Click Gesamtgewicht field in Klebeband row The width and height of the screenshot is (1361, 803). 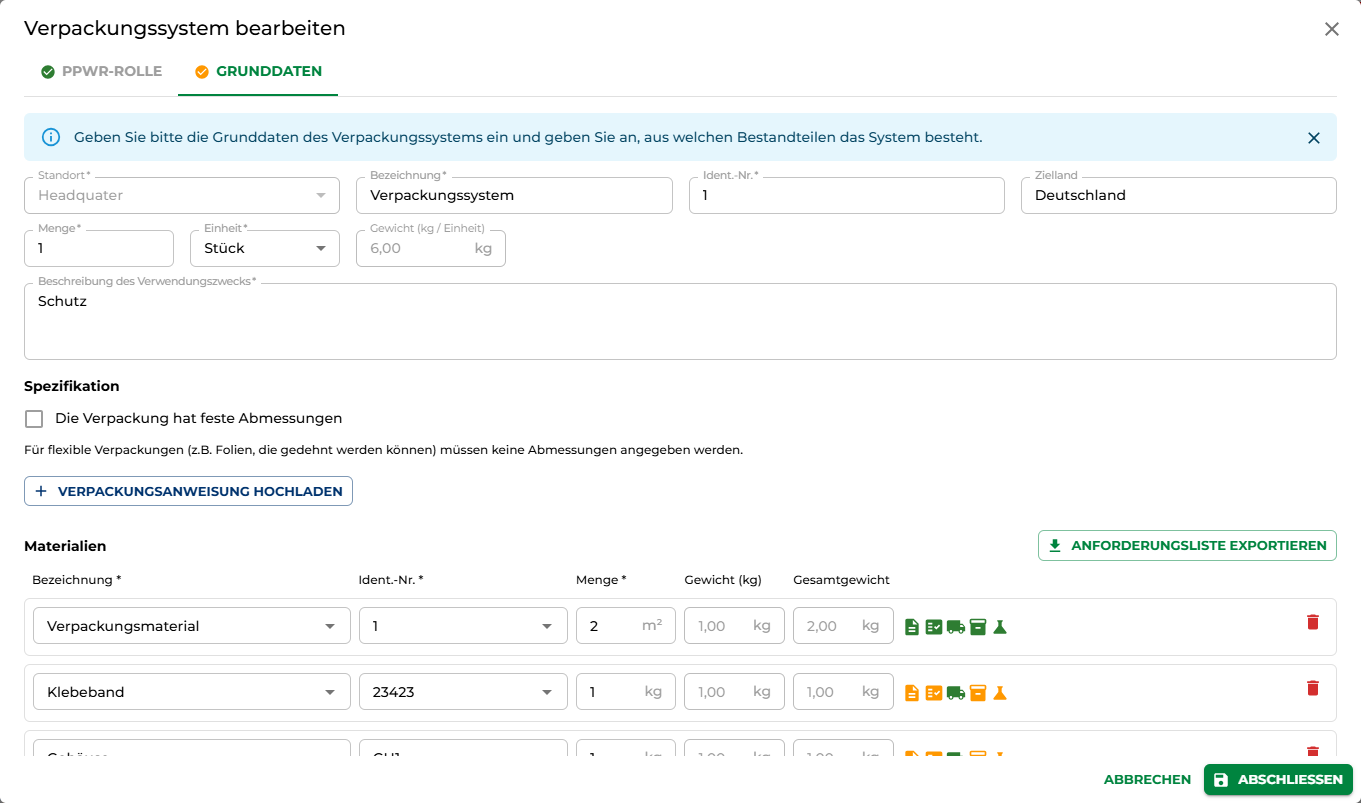(843, 692)
